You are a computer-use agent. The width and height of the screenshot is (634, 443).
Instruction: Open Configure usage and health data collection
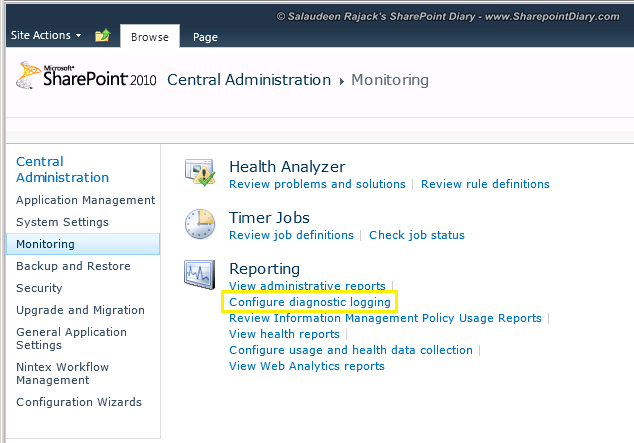pyautogui.click(x=351, y=350)
